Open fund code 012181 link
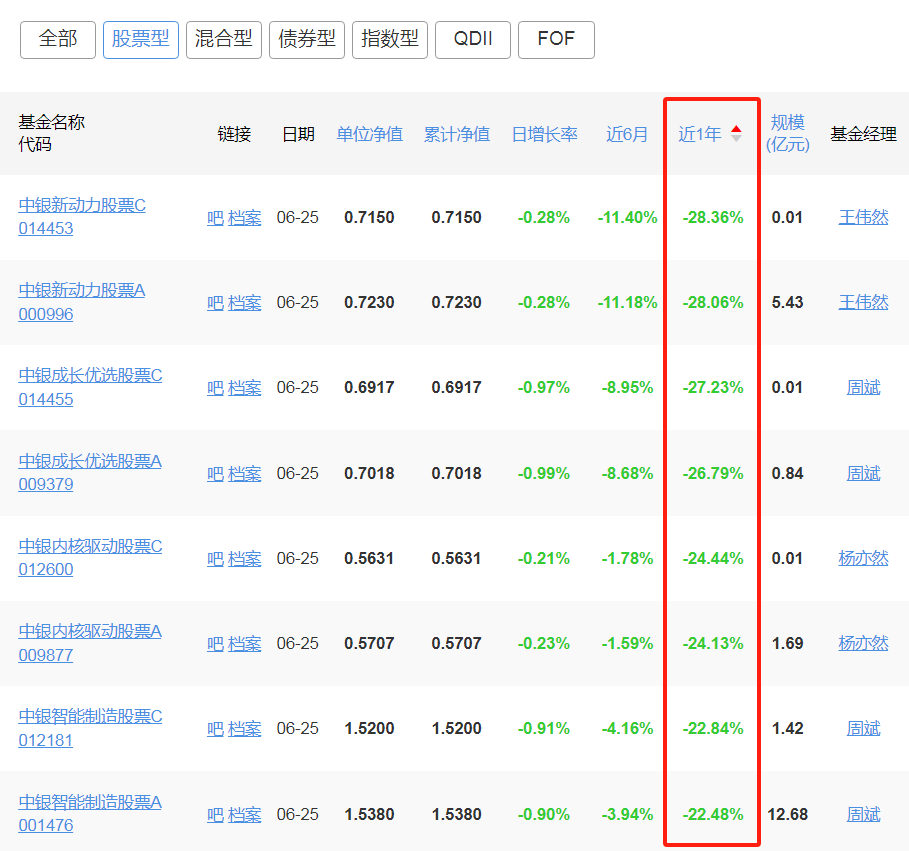The height and width of the screenshot is (851, 909). [46, 740]
